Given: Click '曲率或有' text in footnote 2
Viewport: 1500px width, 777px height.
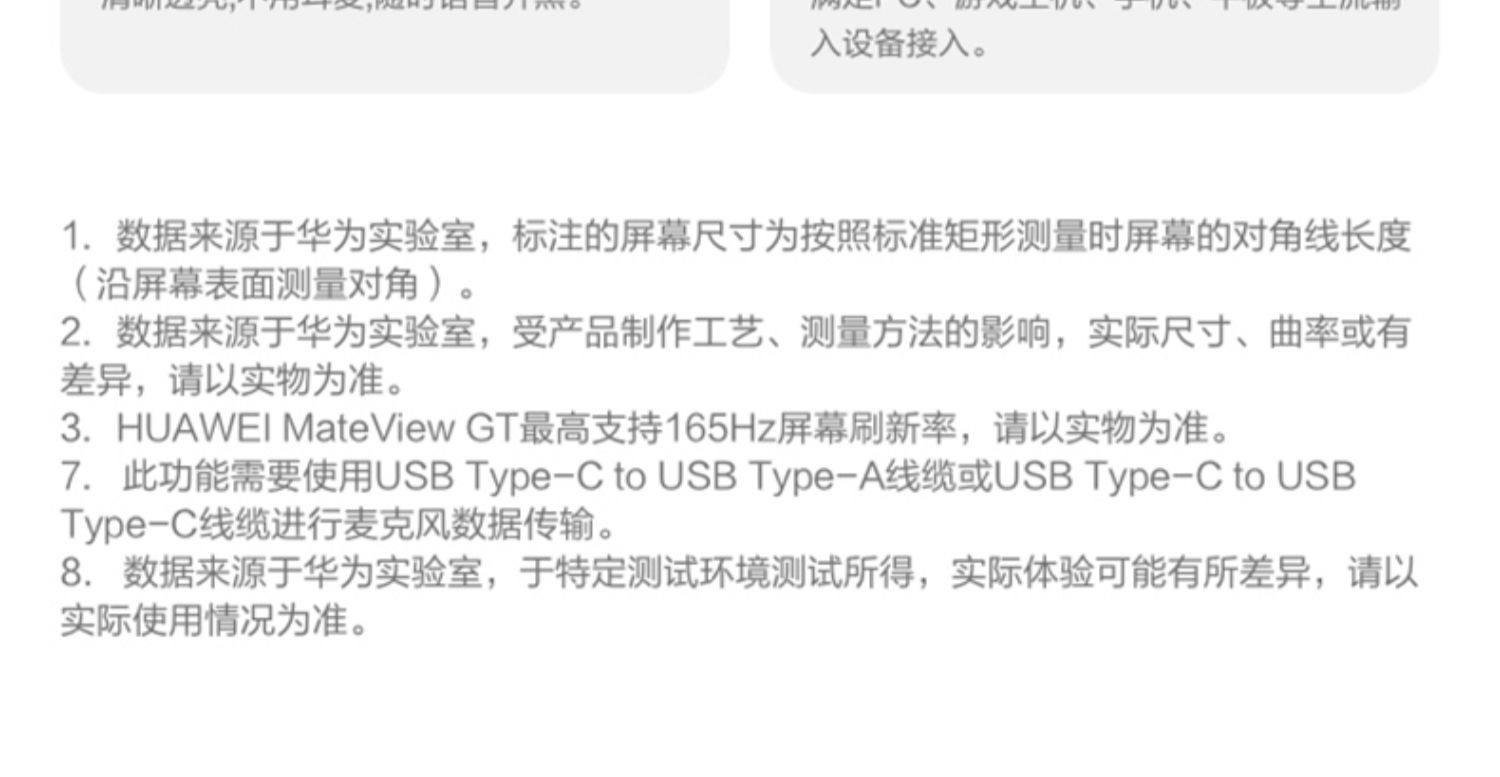Looking at the screenshot, I should pyautogui.click(x=1340, y=332).
